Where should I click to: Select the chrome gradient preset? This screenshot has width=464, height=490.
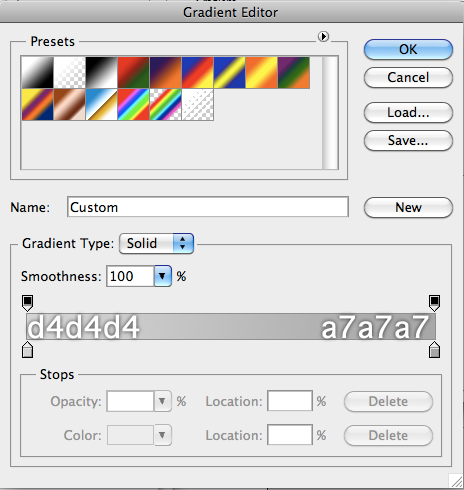point(101,104)
